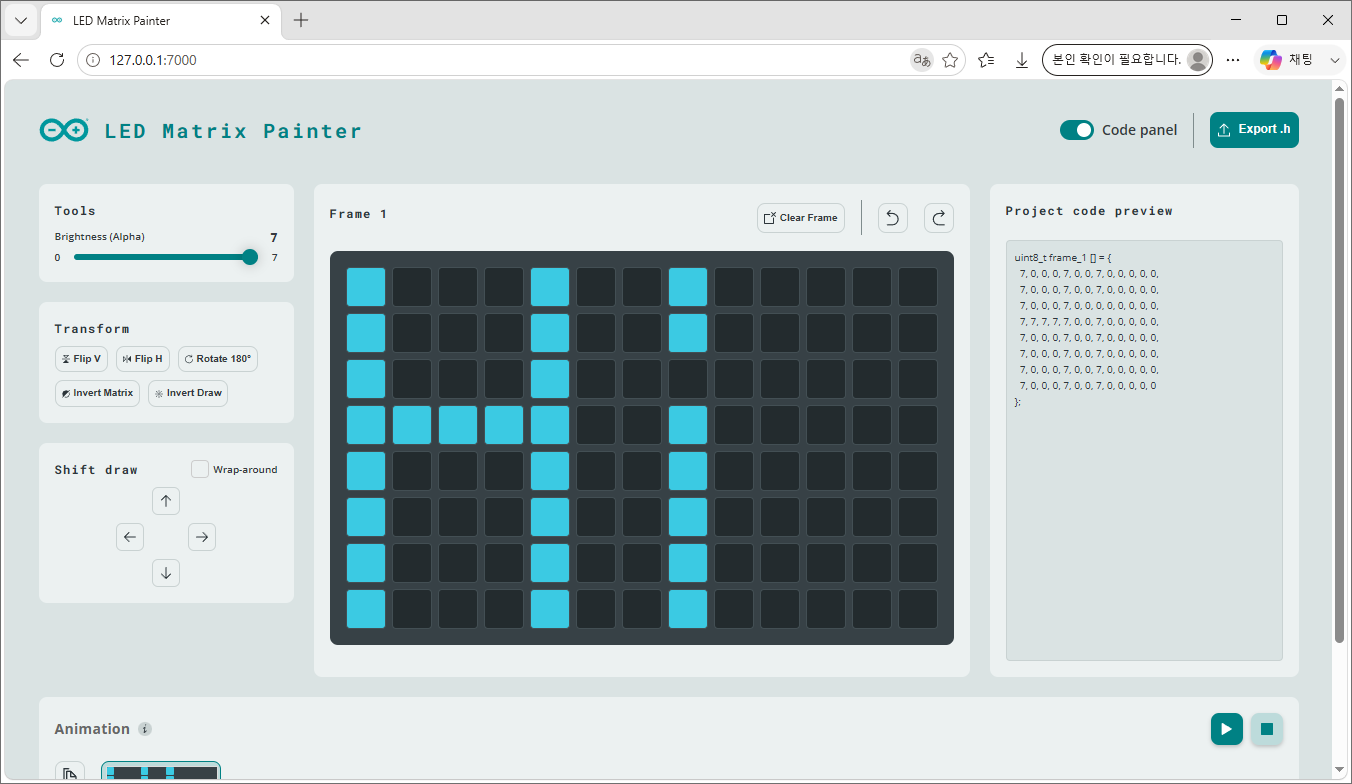Click the code row '7, 7, 7, 7, 7, 0, 0, 7...'
The image size is (1352, 784).
point(1088,321)
